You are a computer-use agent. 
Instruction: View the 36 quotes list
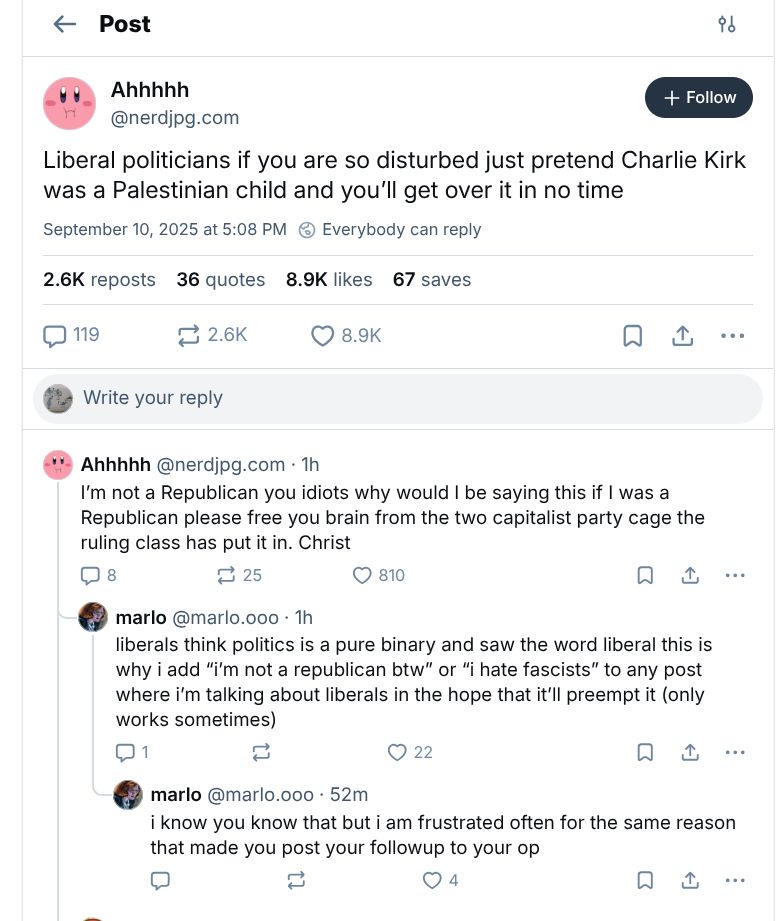[x=220, y=280]
